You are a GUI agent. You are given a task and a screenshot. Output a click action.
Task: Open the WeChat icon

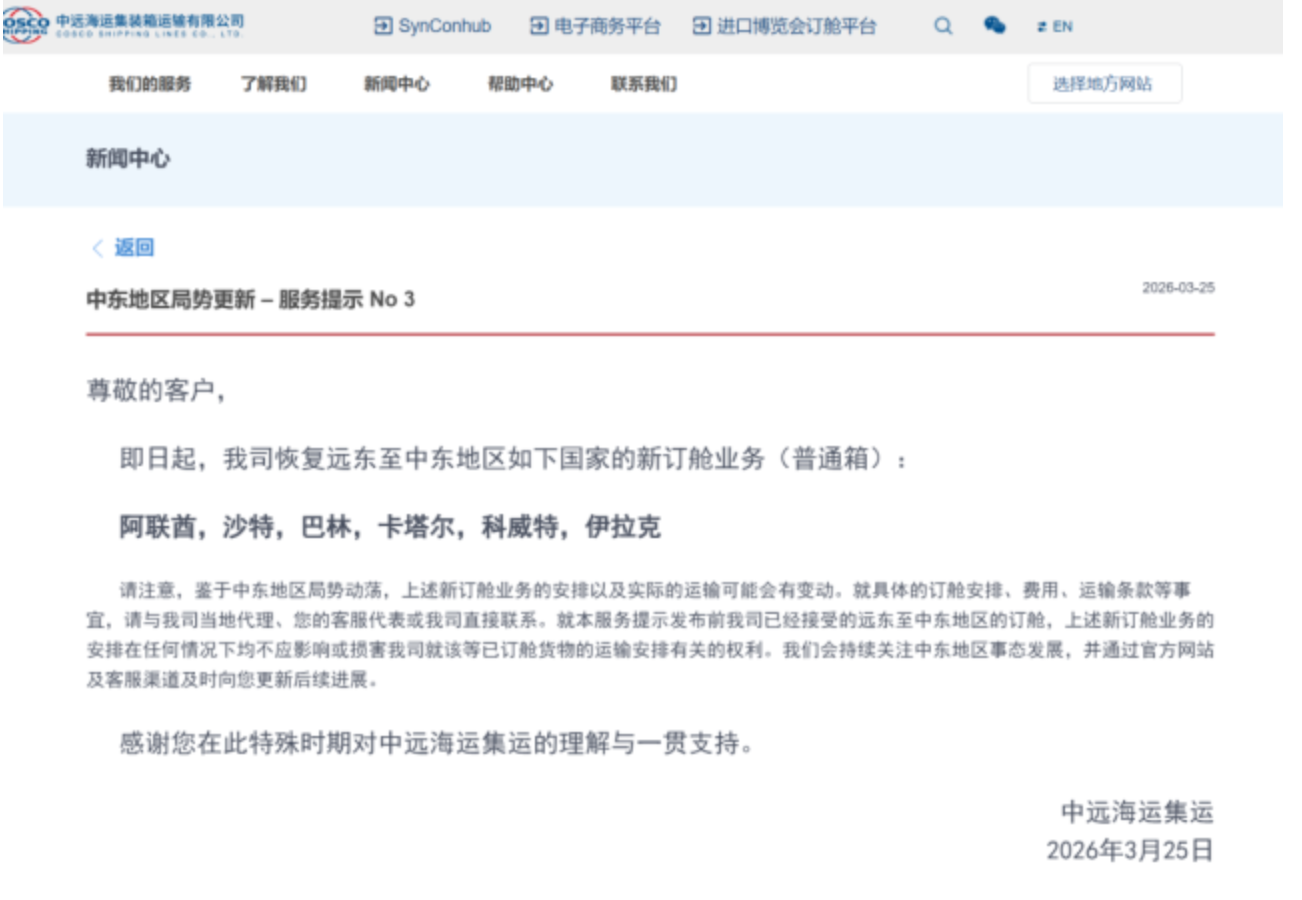coord(994,26)
